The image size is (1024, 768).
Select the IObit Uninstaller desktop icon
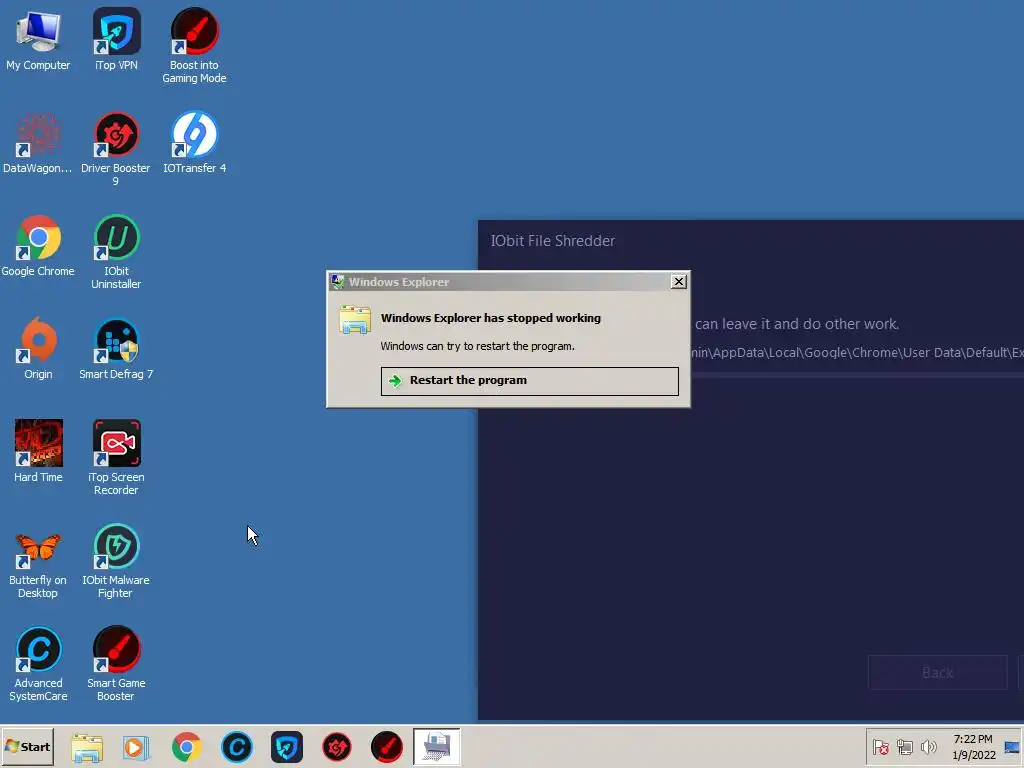(x=116, y=252)
